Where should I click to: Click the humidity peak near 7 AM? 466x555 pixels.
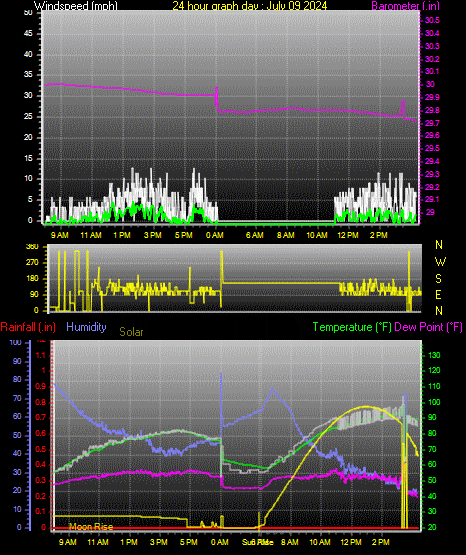[272, 389]
